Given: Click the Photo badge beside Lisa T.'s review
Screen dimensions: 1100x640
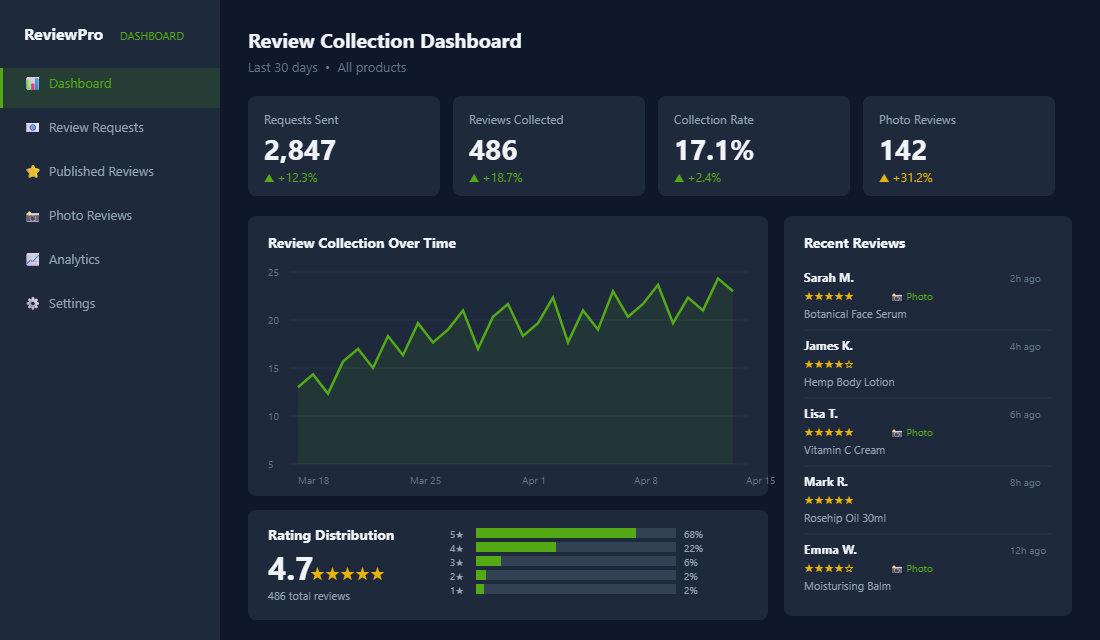Looking at the screenshot, I should tap(910, 432).
